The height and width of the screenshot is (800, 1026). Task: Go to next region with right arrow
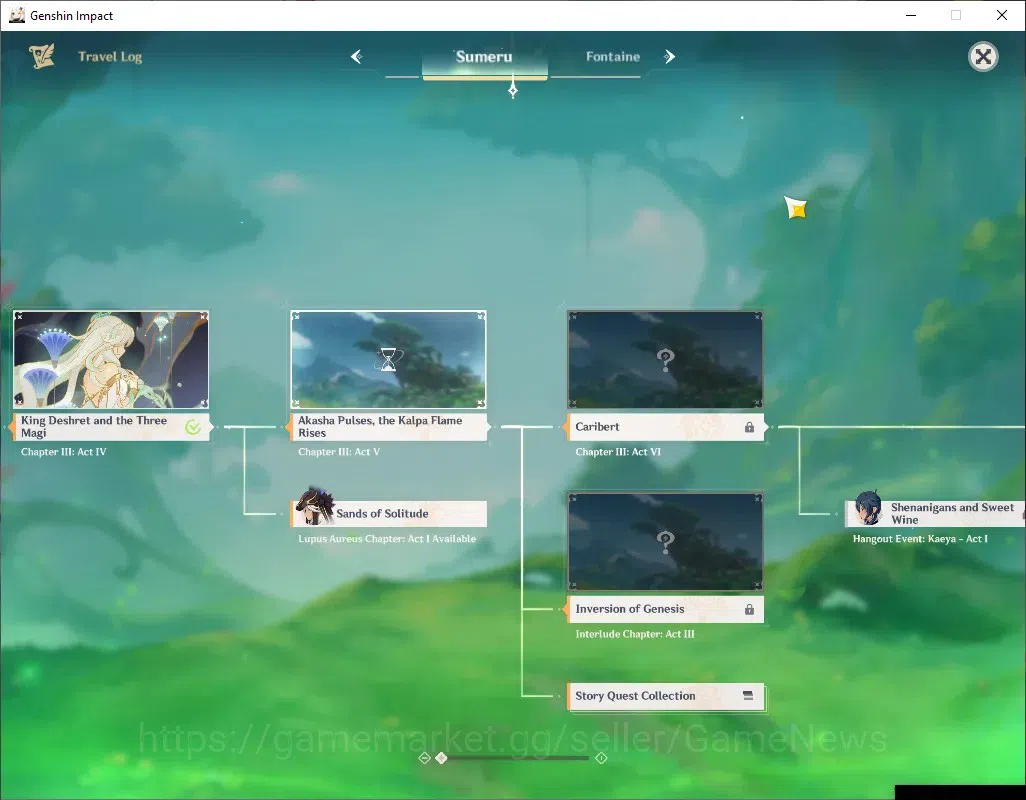click(669, 57)
